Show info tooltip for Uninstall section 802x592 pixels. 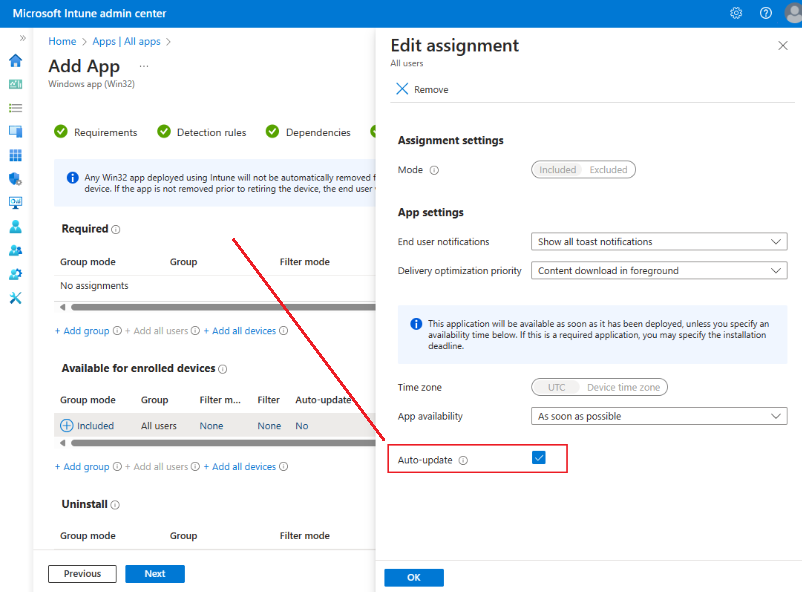115,505
